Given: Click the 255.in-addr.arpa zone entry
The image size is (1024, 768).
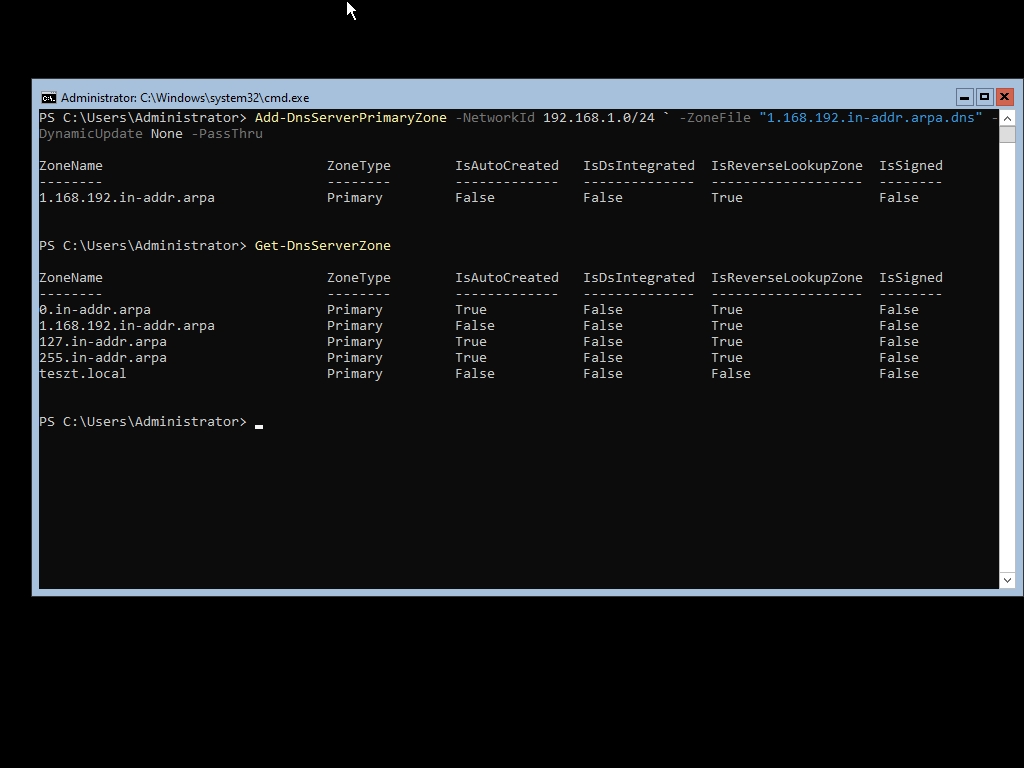Looking at the screenshot, I should (x=103, y=358).
